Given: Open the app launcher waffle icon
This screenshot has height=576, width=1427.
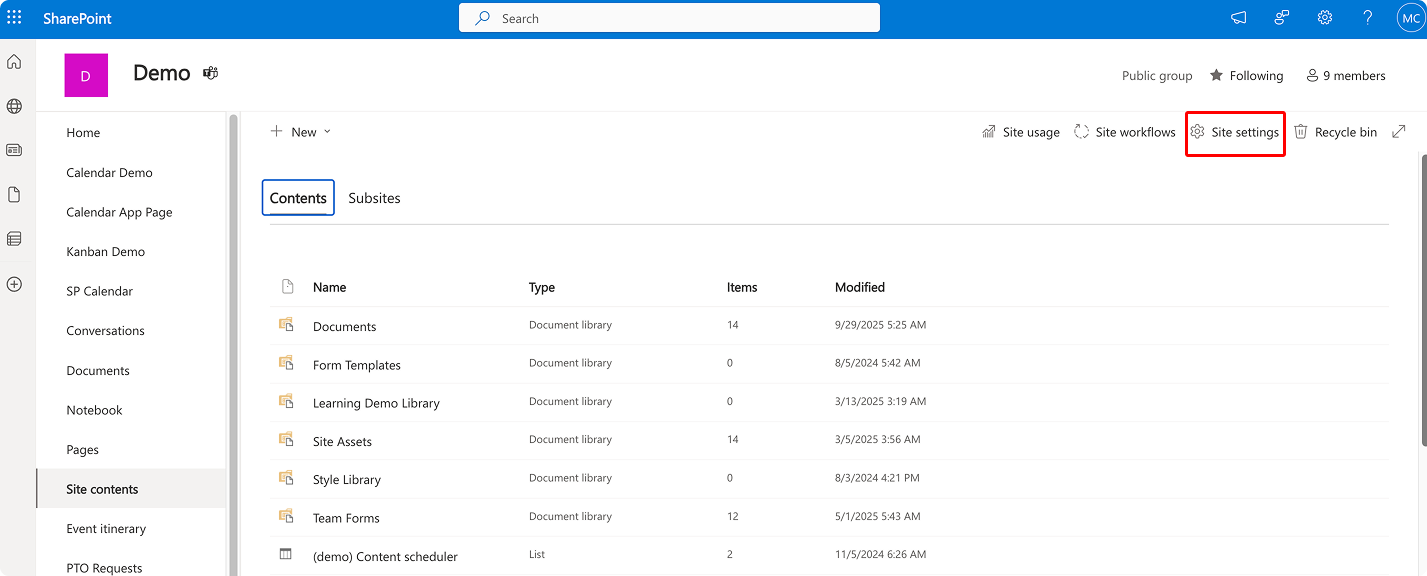Looking at the screenshot, I should click(14, 18).
